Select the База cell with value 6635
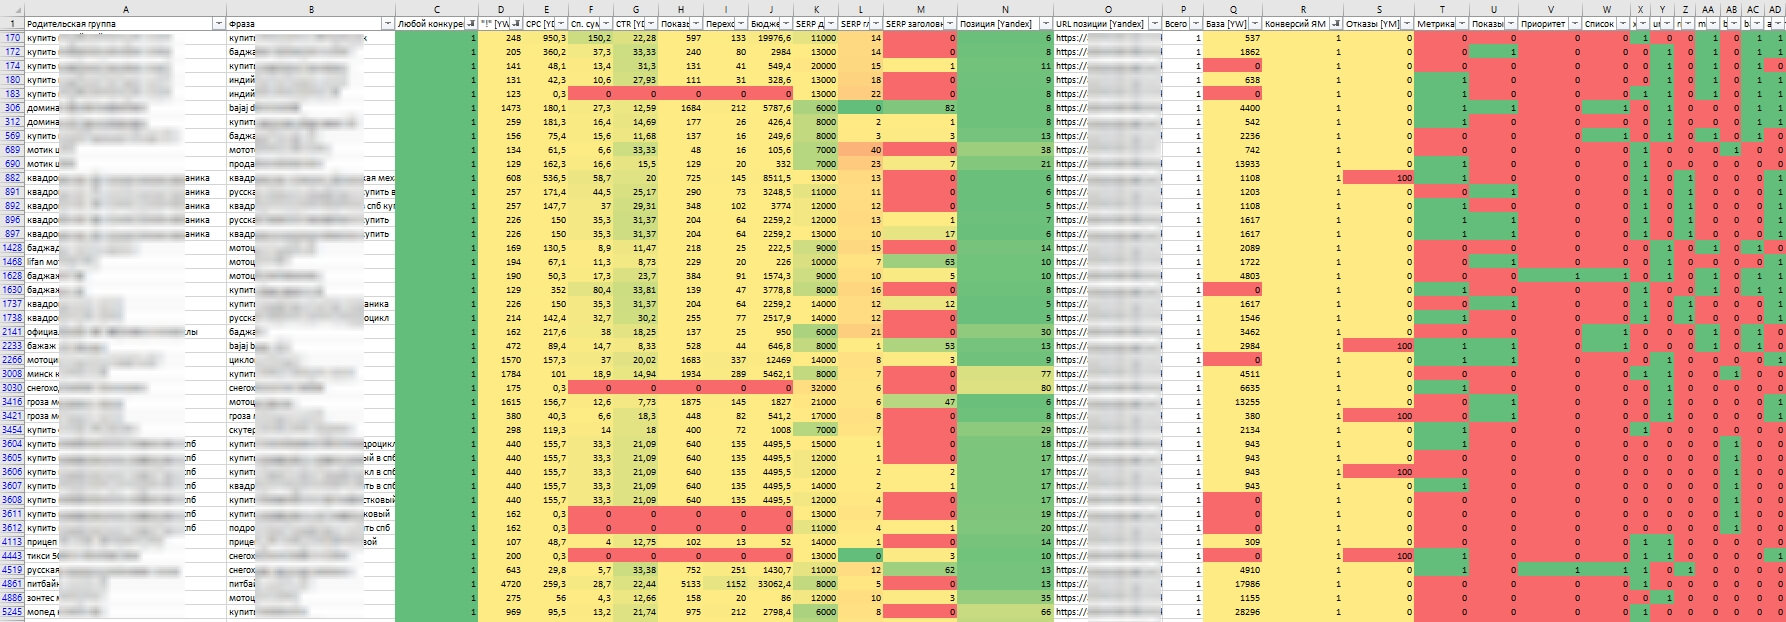Image resolution: width=1786 pixels, height=622 pixels. pyautogui.click(x=1233, y=388)
